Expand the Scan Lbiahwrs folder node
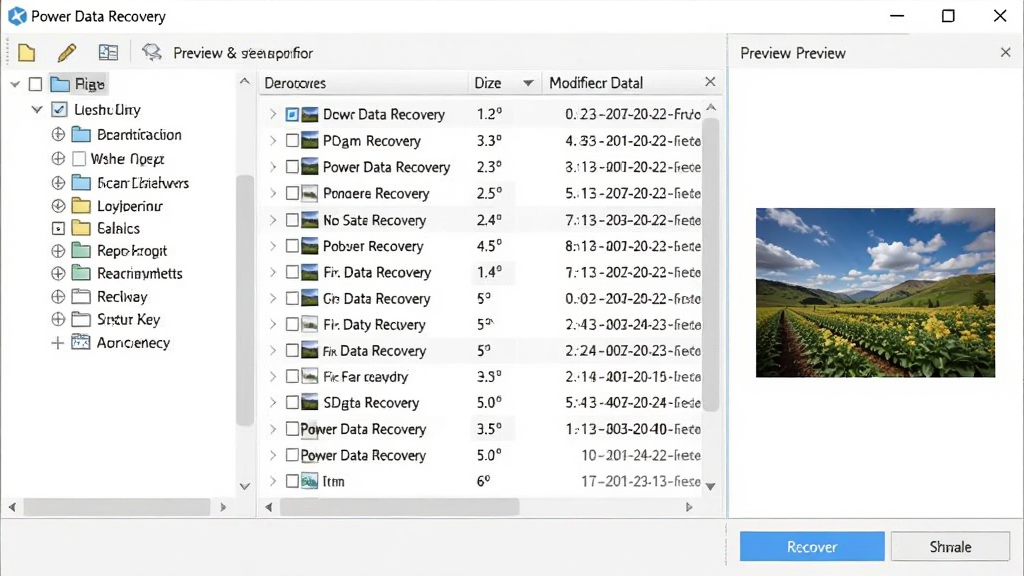 coord(58,182)
